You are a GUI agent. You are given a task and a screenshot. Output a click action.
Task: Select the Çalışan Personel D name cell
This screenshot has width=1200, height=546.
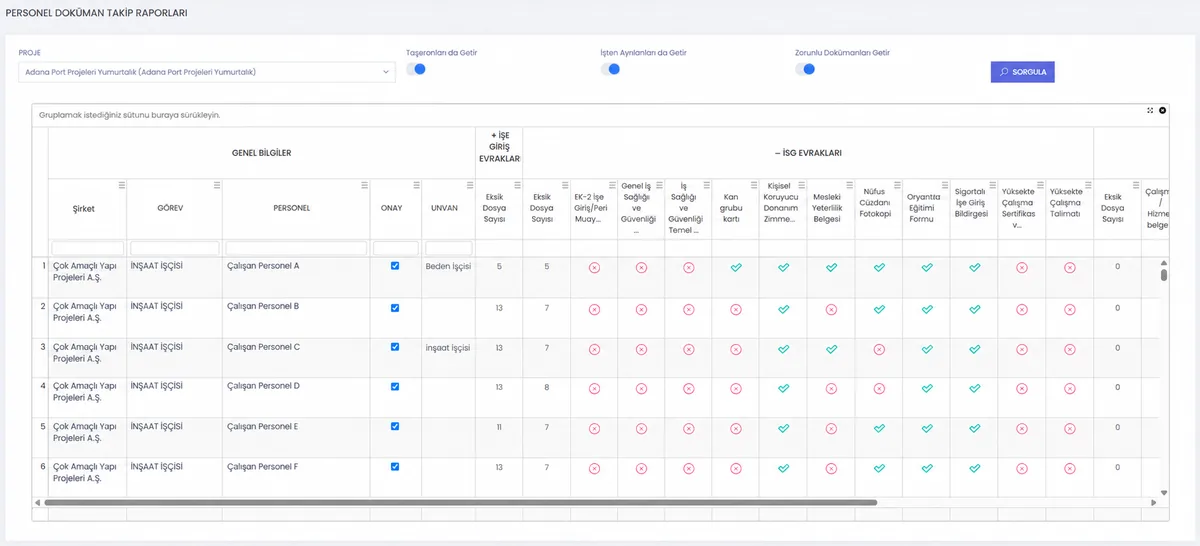tap(296, 398)
